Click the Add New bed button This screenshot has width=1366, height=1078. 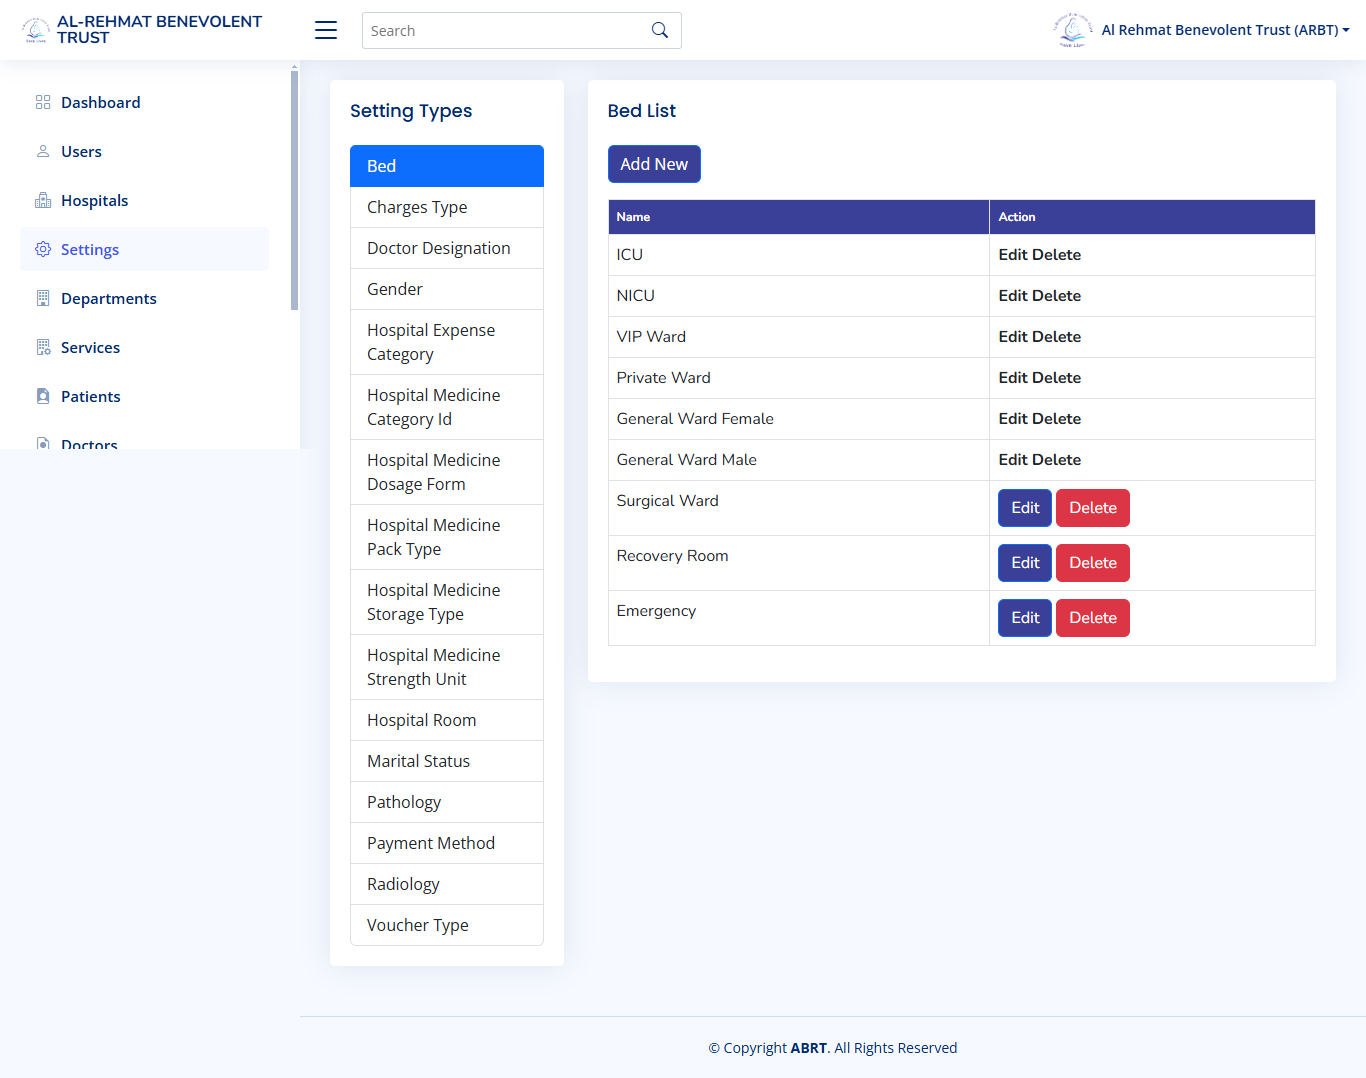point(654,163)
